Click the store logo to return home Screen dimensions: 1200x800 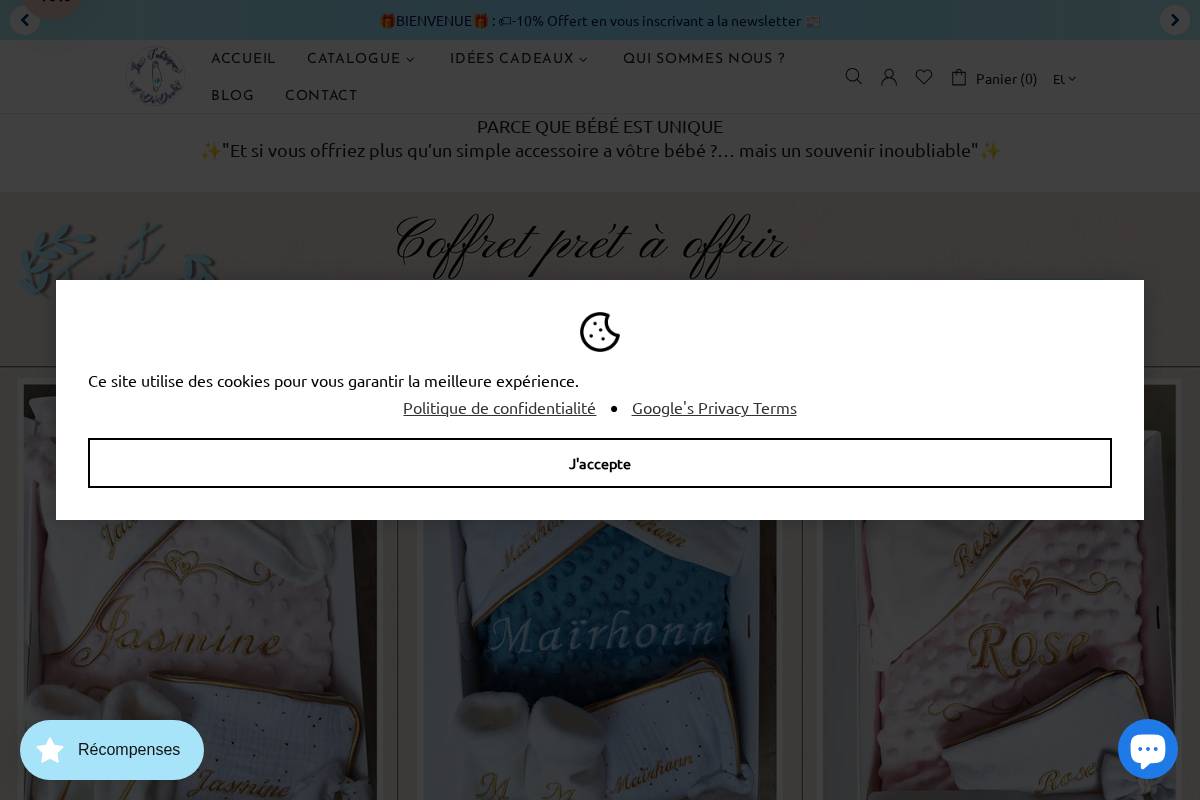tap(155, 76)
